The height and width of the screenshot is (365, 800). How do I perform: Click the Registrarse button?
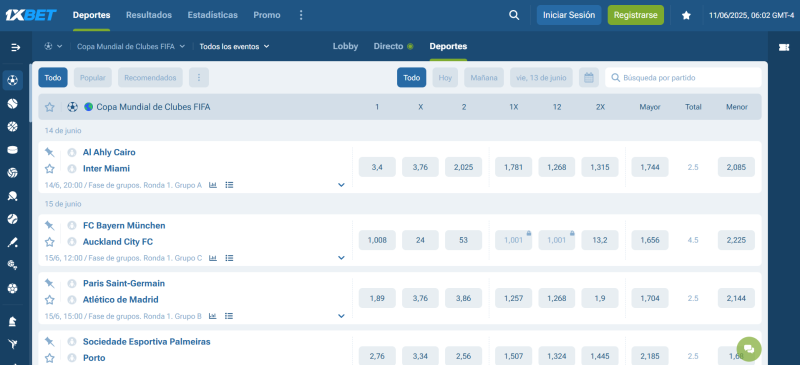(636, 15)
